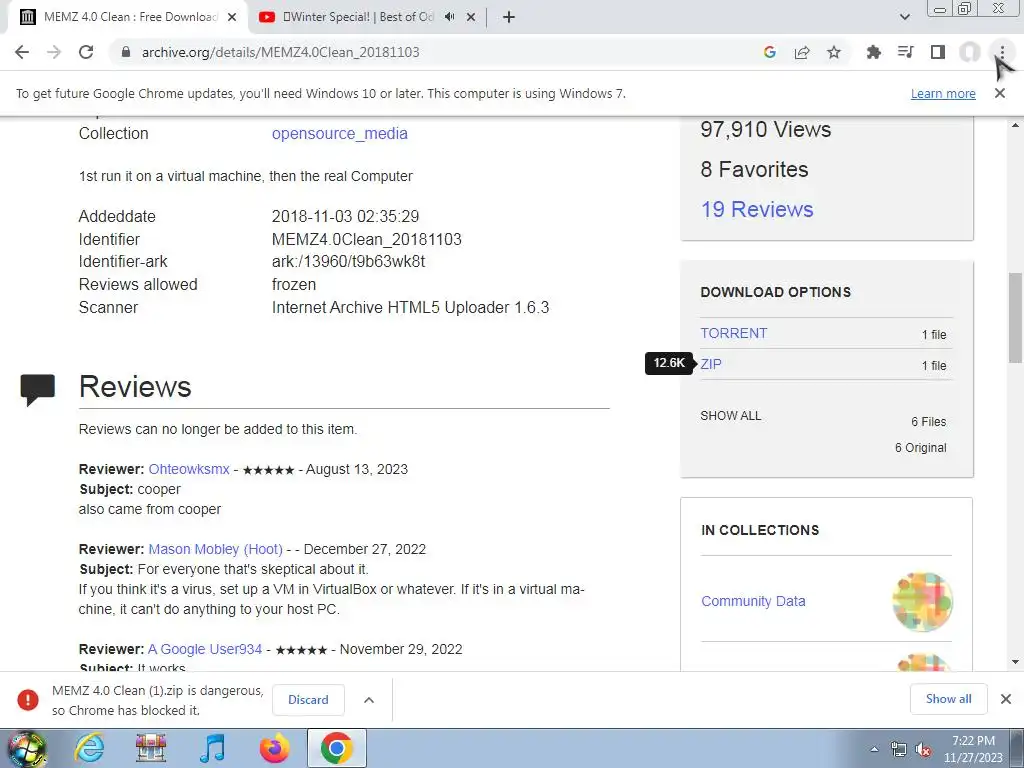Viewport: 1024px width, 768px height.
Task: Click the Community Data collection thumbnail
Action: pos(922,601)
